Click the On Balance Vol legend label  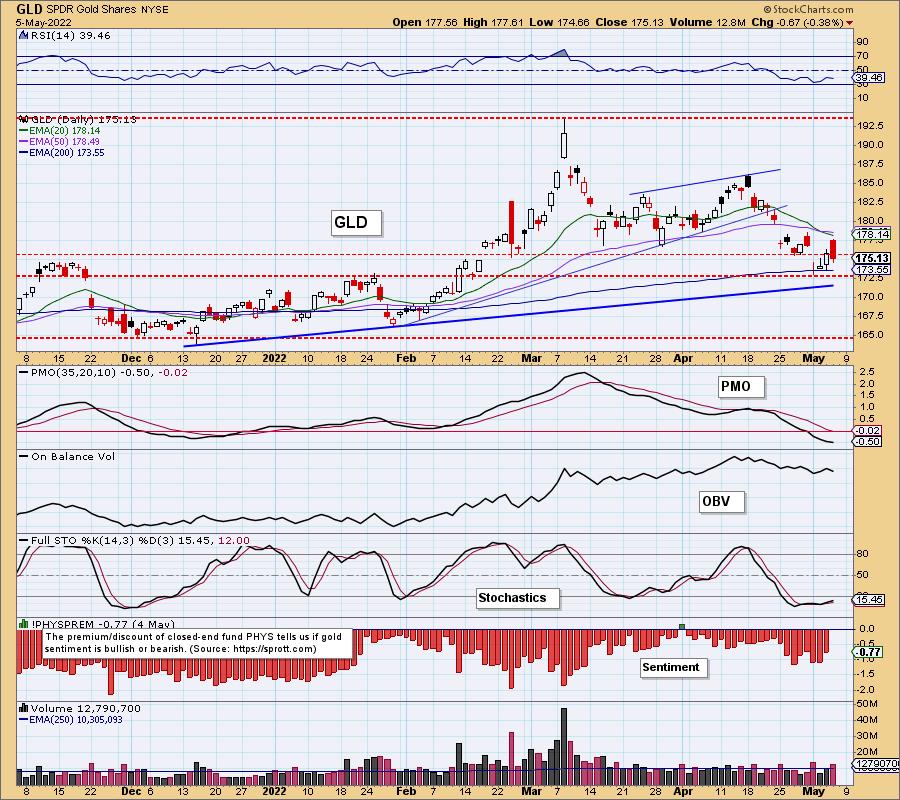pos(67,456)
